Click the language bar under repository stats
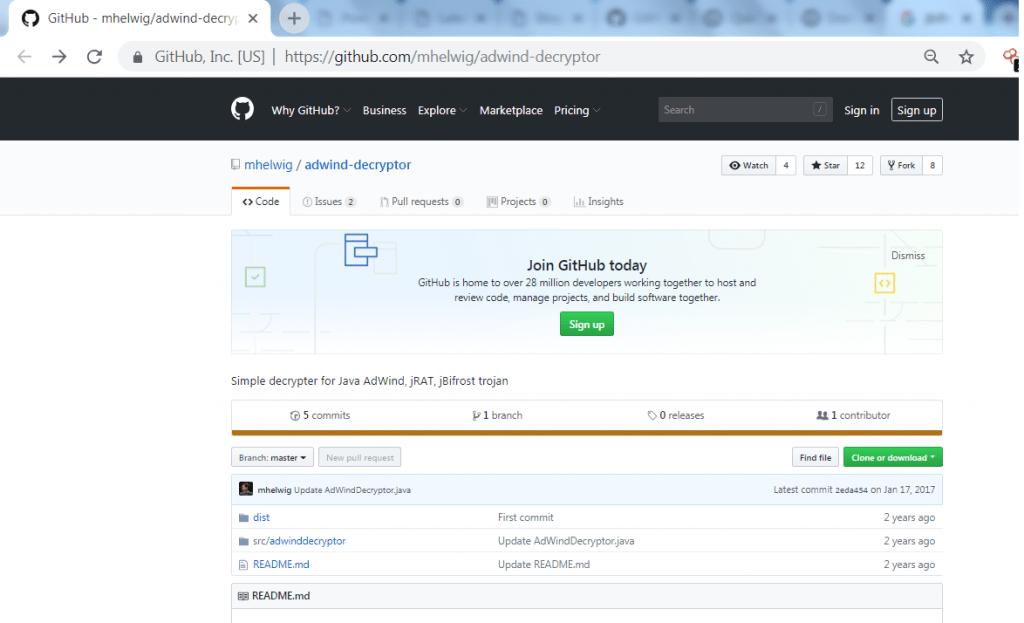This screenshot has height=623, width=1024. 586,432
